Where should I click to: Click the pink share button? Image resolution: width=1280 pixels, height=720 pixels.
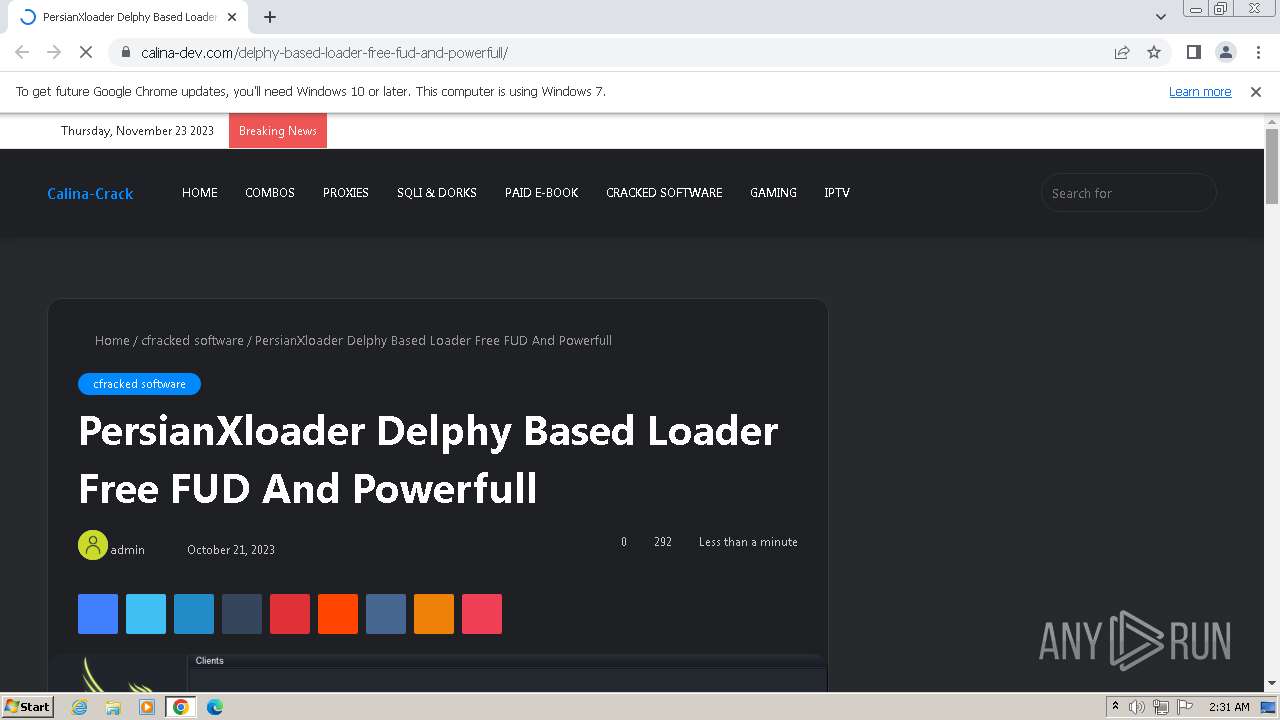click(x=482, y=614)
